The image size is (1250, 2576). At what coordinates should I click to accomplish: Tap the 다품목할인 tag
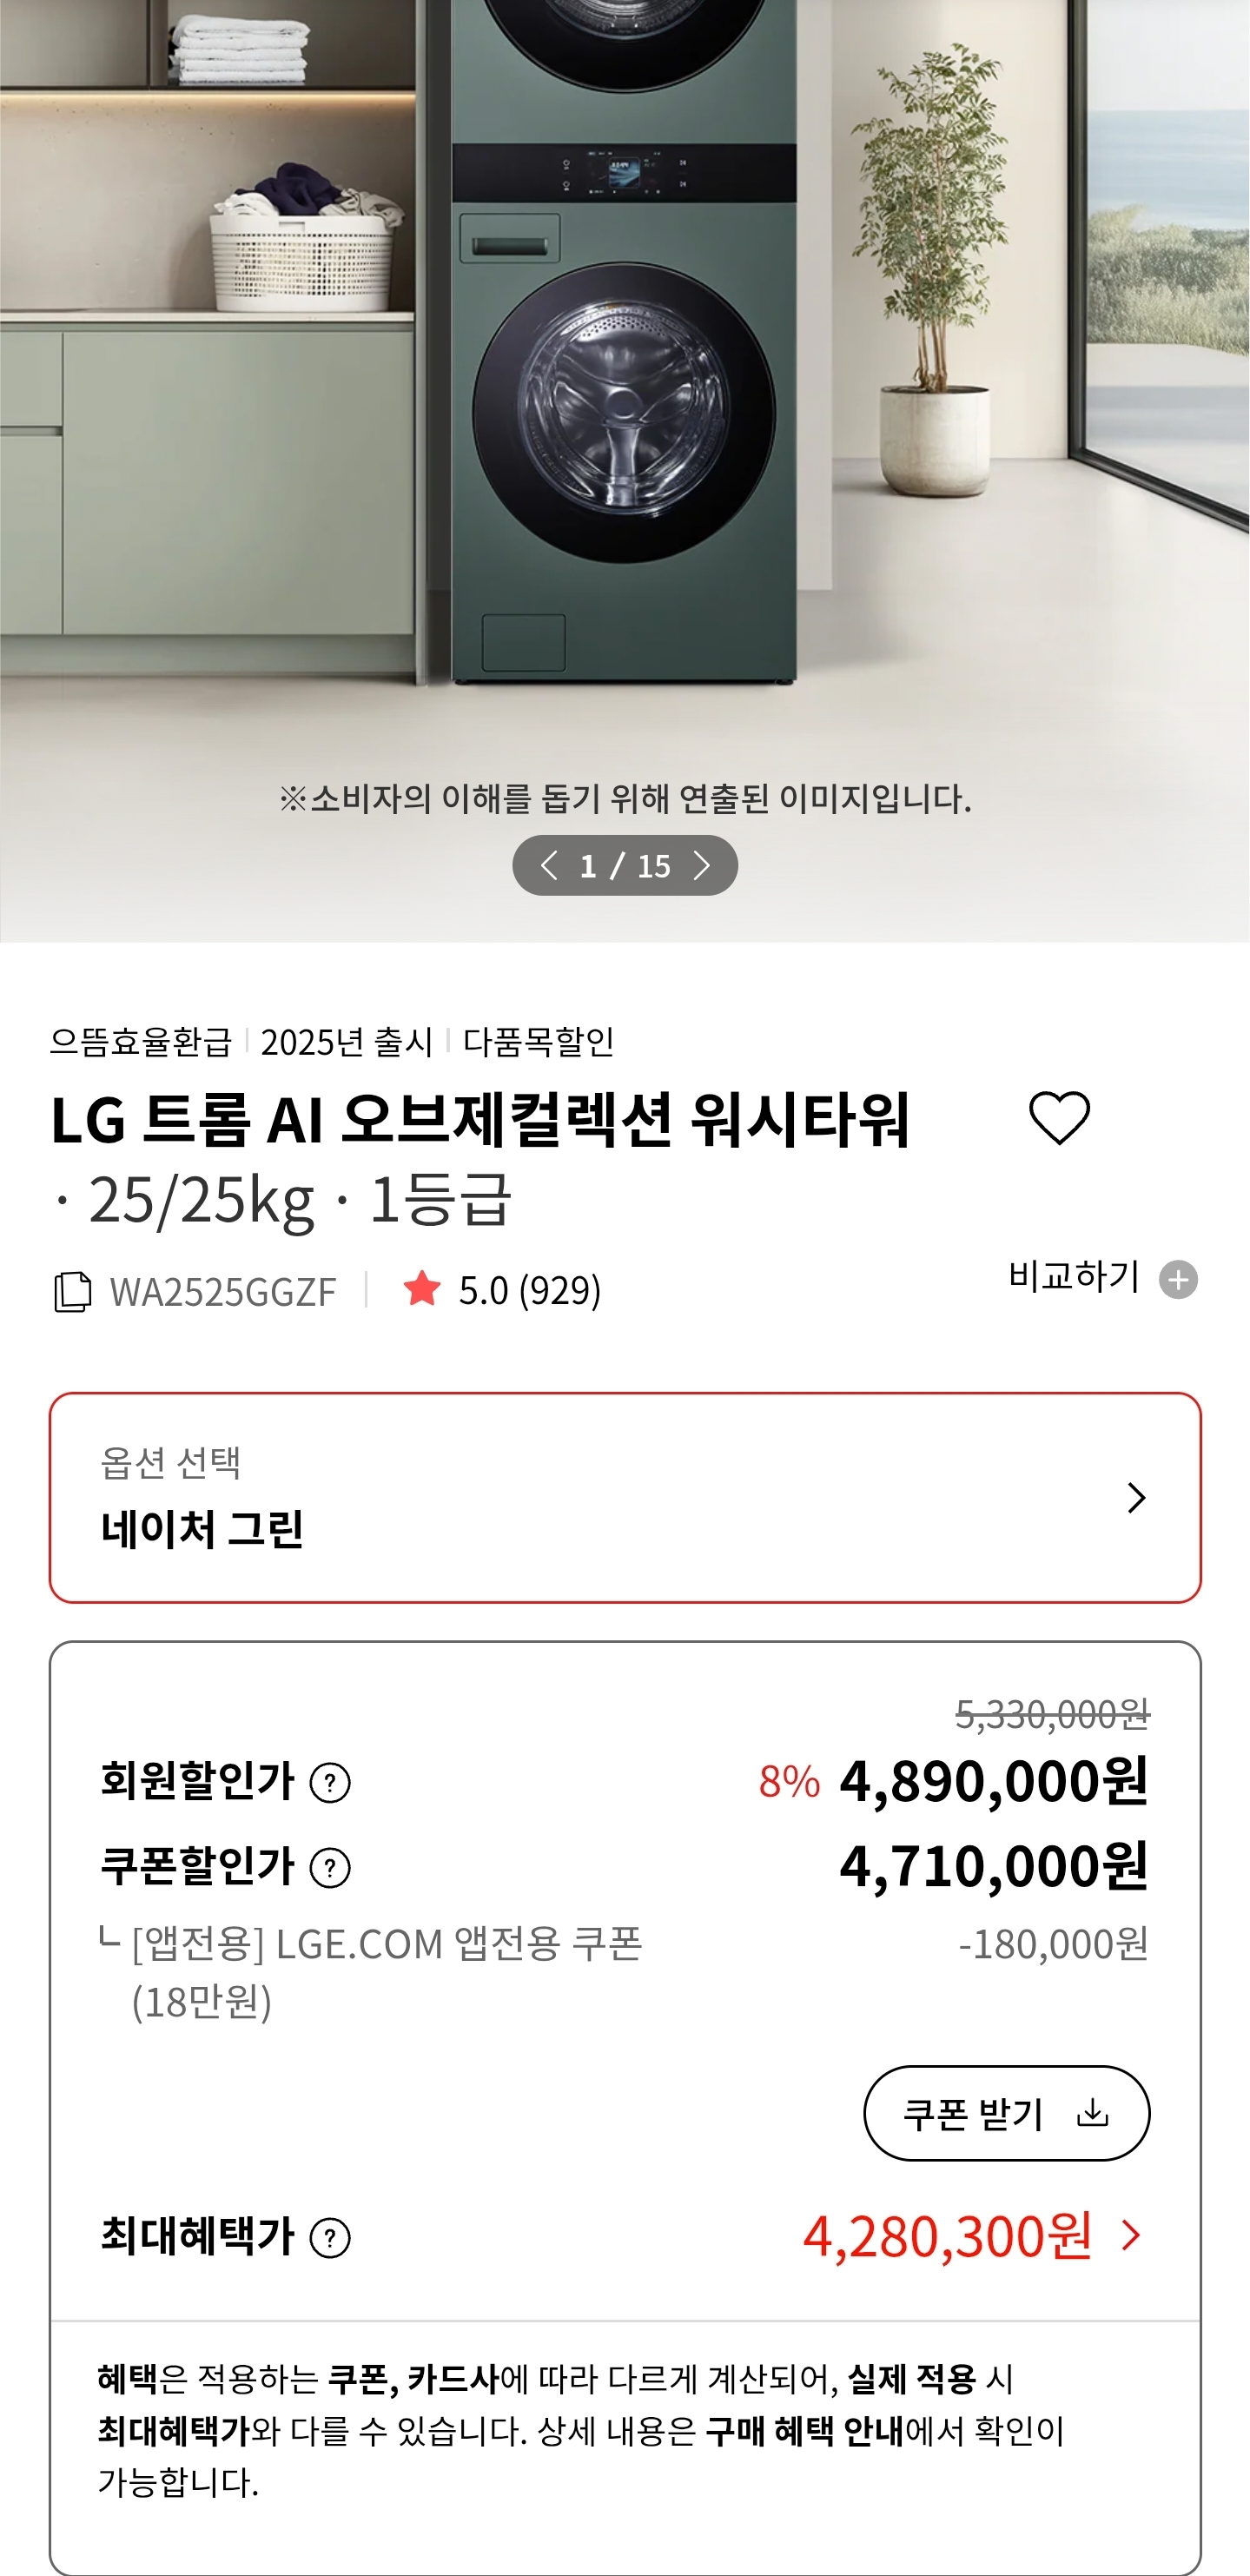[538, 1042]
